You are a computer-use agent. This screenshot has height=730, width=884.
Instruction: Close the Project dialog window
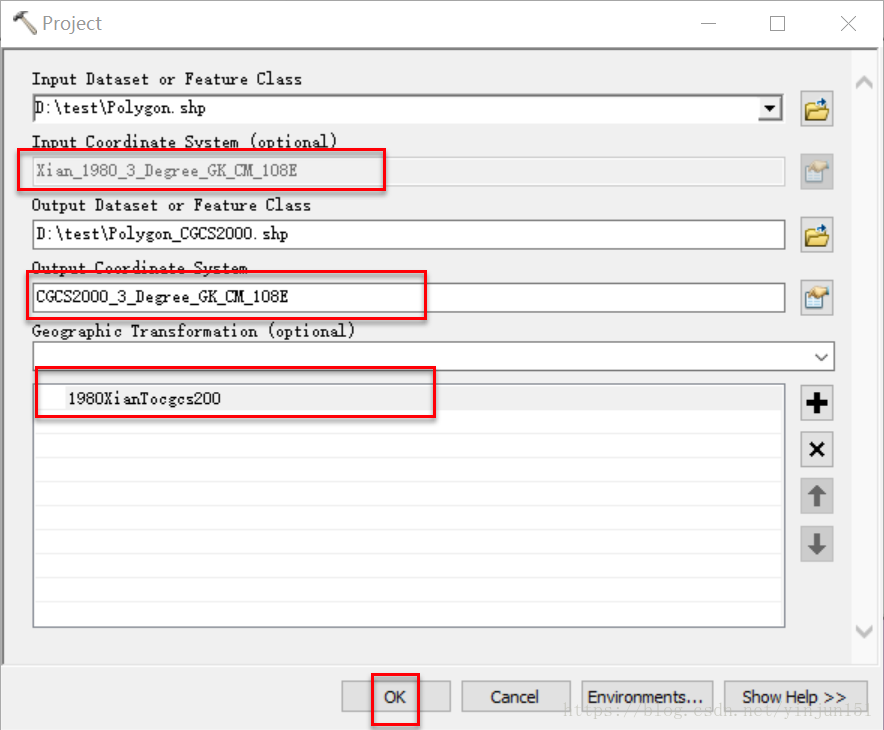pos(848,24)
